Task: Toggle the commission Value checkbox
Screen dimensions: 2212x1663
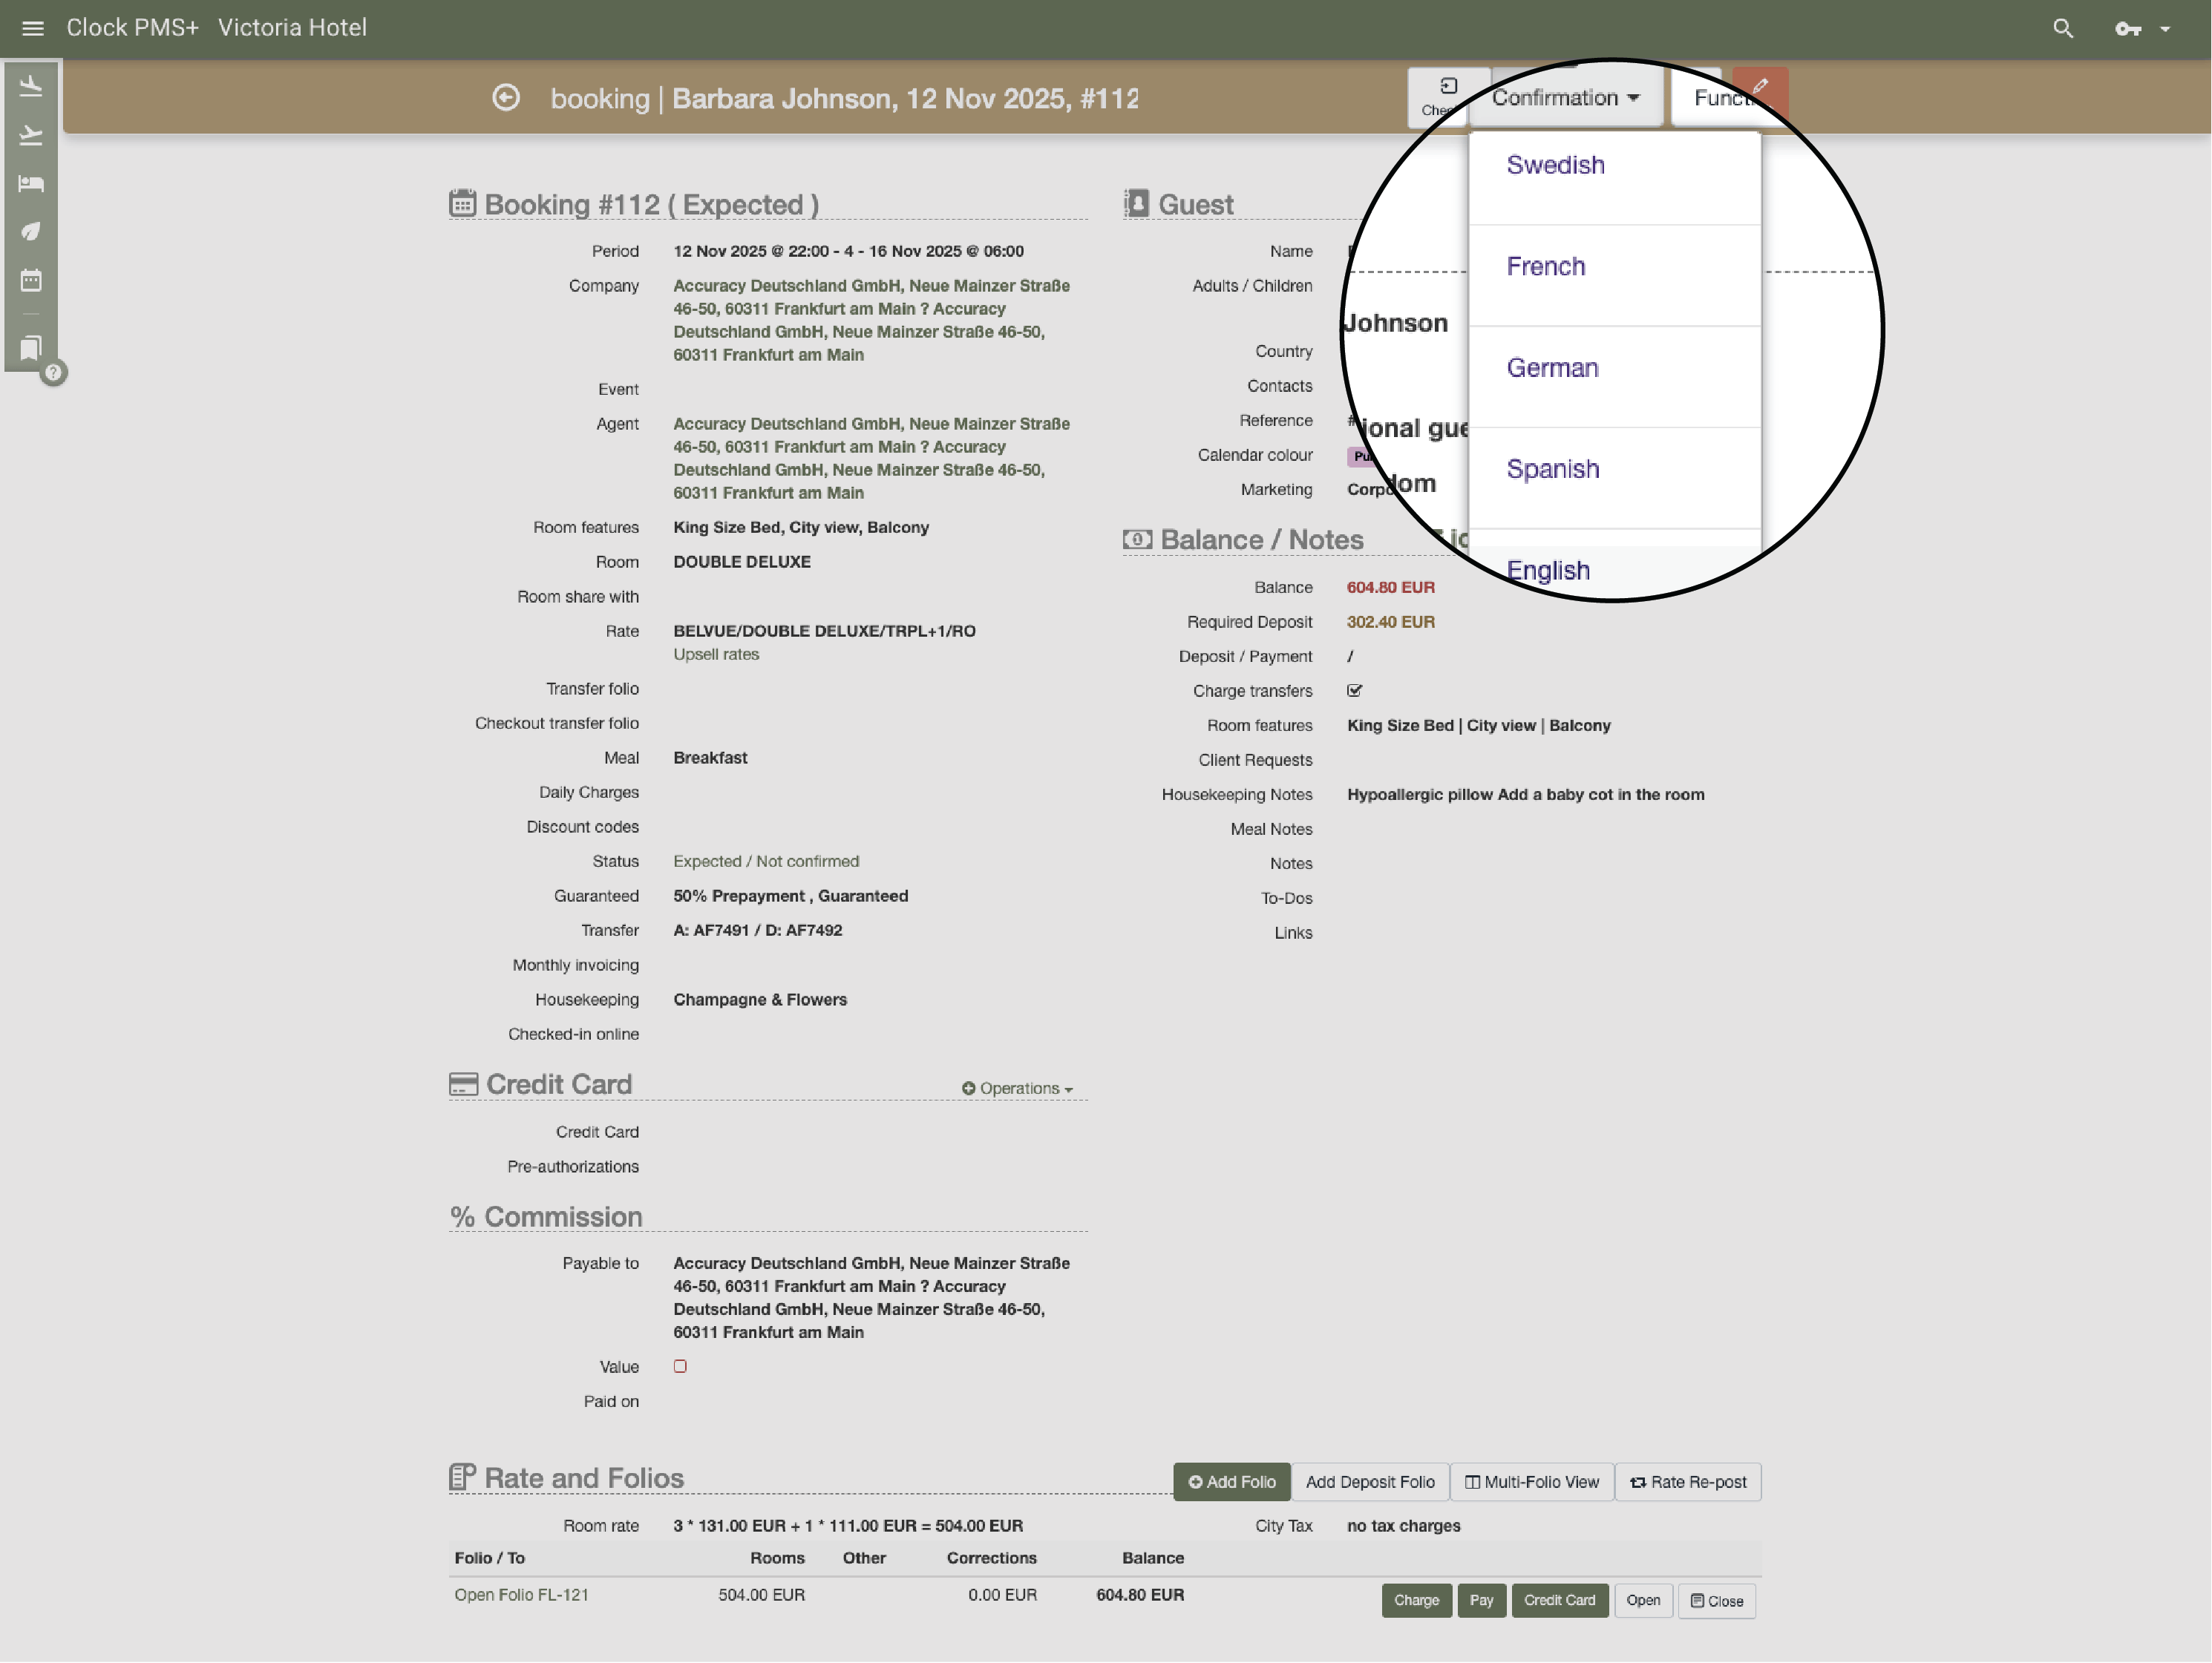Action: pos(680,1366)
